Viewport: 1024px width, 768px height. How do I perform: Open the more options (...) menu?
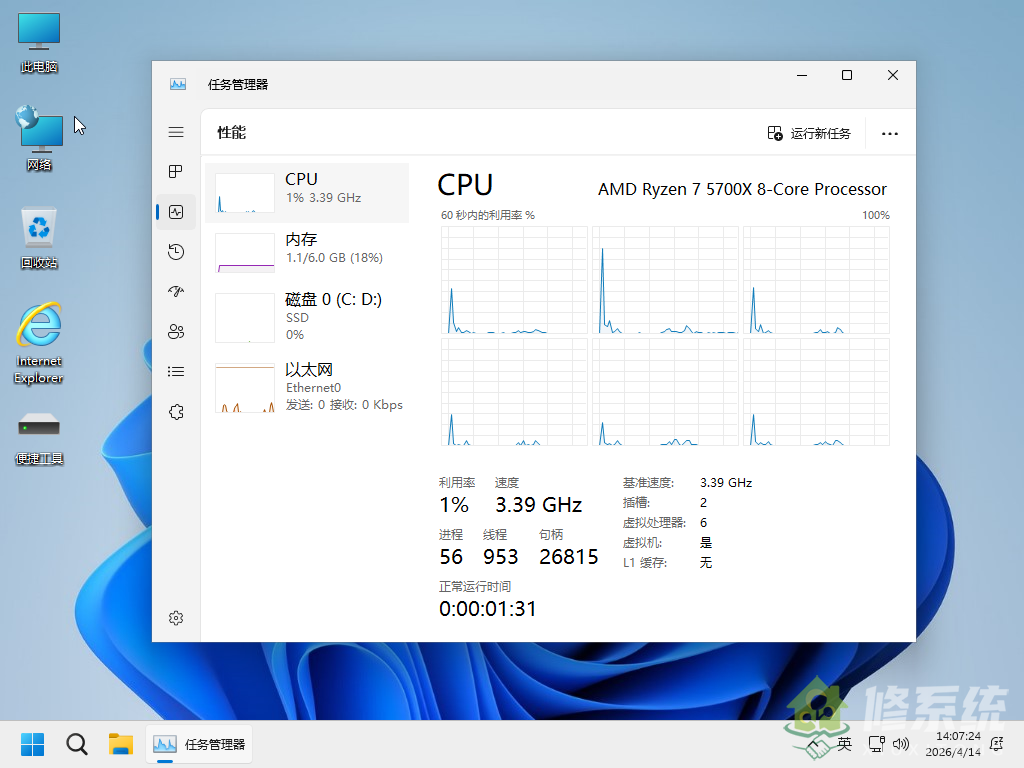pos(889,132)
